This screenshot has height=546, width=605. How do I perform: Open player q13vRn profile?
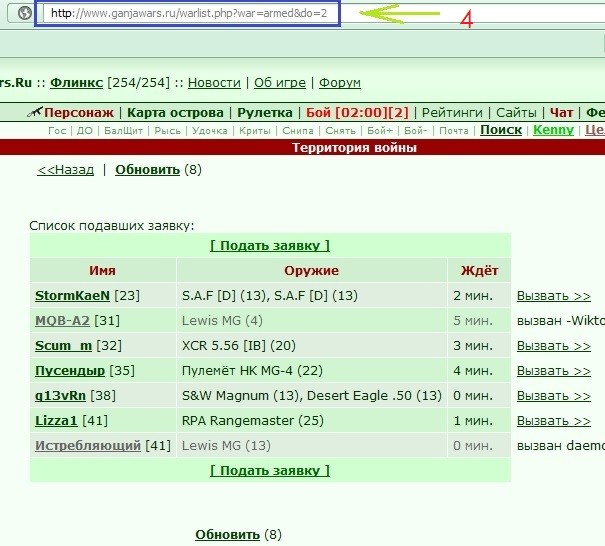coord(60,396)
